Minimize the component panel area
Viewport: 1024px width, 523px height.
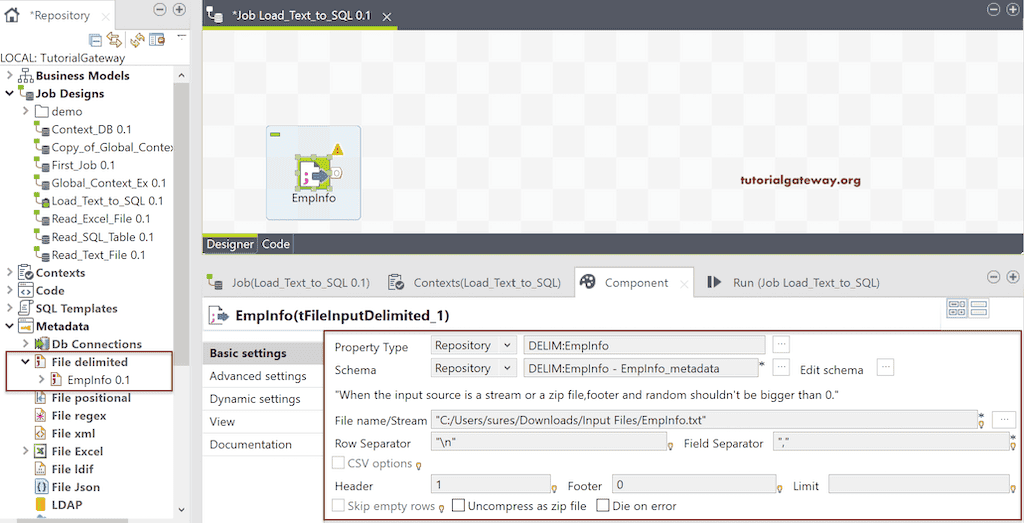click(993, 277)
